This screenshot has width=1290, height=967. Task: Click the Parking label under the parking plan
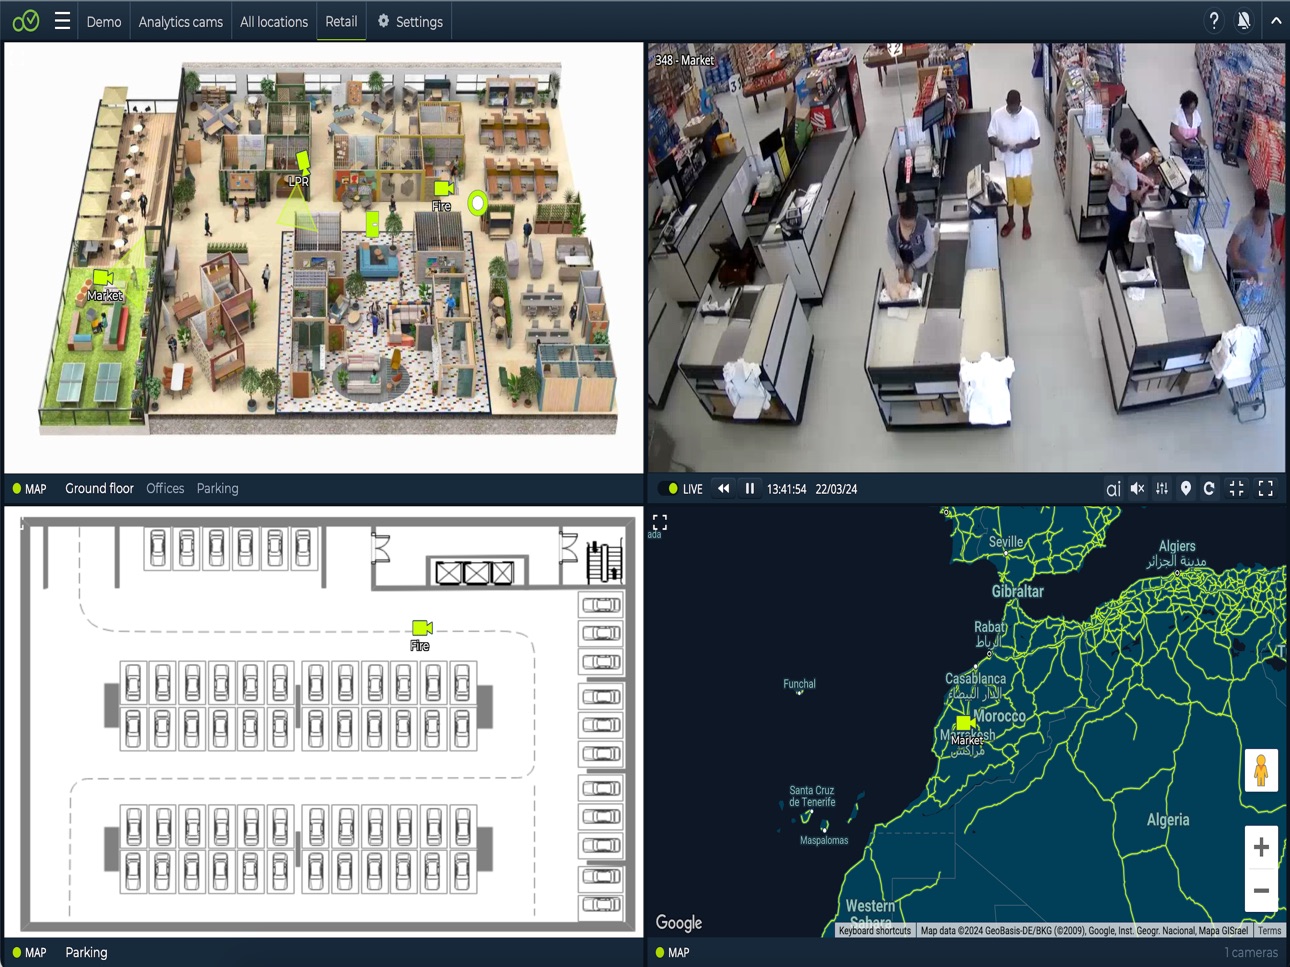click(86, 952)
